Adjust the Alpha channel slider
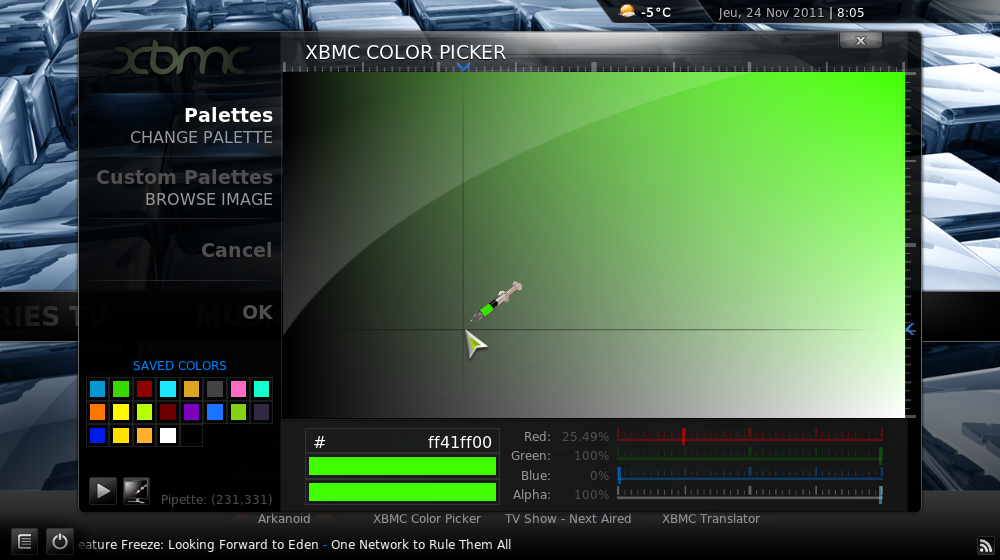Viewport: 1000px width, 560px height. pos(750,494)
